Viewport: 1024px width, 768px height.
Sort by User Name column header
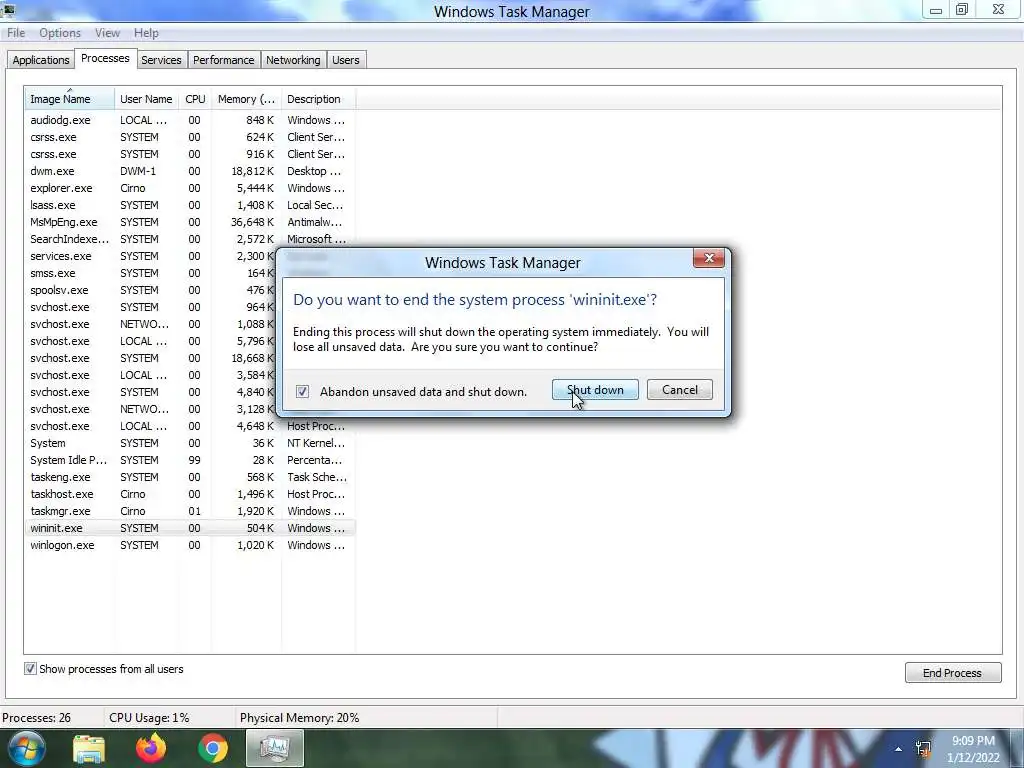tap(146, 99)
